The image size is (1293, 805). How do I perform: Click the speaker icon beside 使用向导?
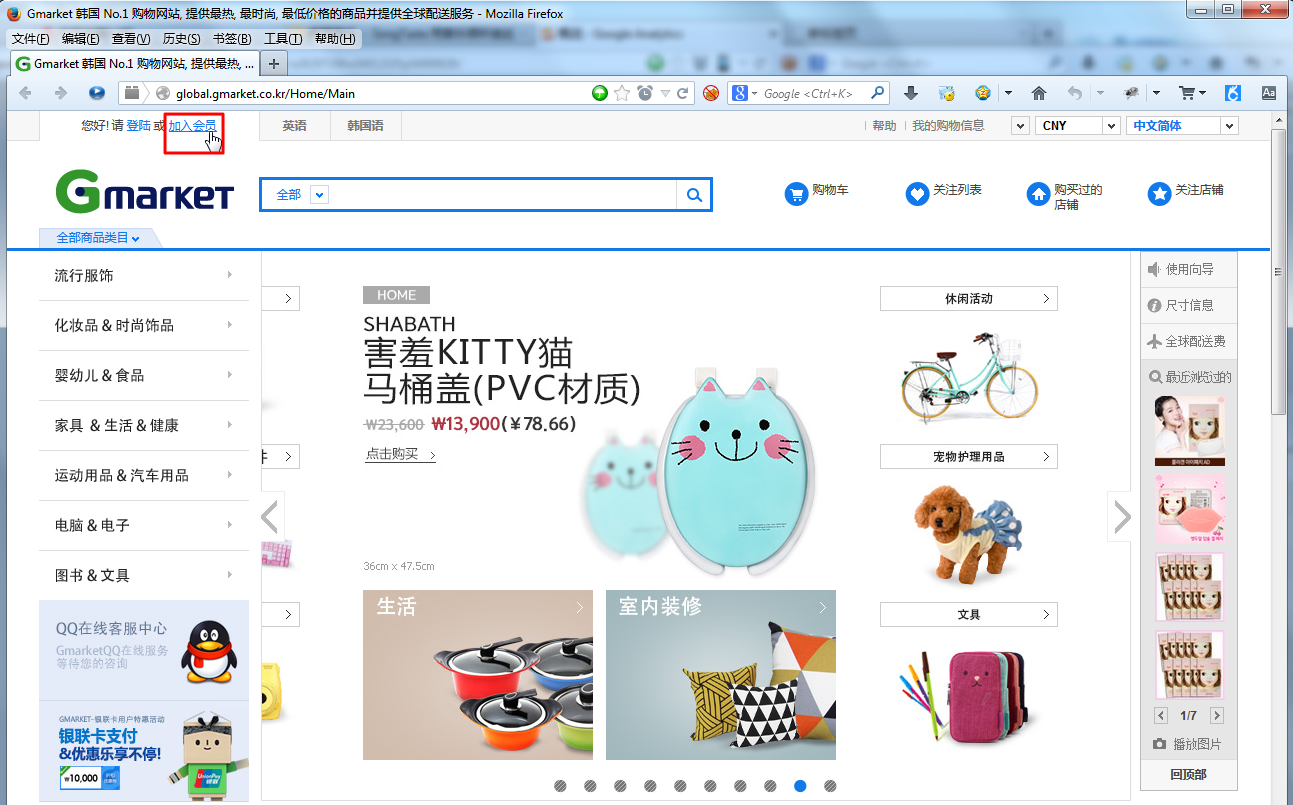[x=1154, y=269]
